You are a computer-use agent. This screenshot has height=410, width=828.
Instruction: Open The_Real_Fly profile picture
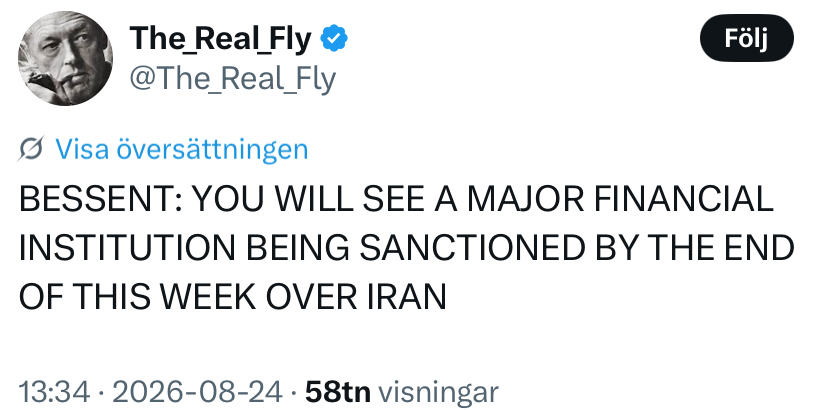click(65, 58)
